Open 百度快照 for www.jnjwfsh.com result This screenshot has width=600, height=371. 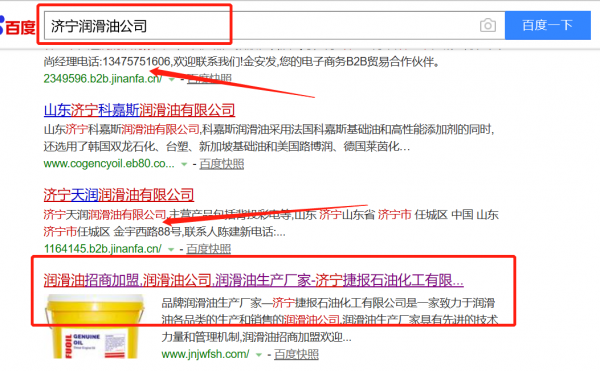pos(296,355)
